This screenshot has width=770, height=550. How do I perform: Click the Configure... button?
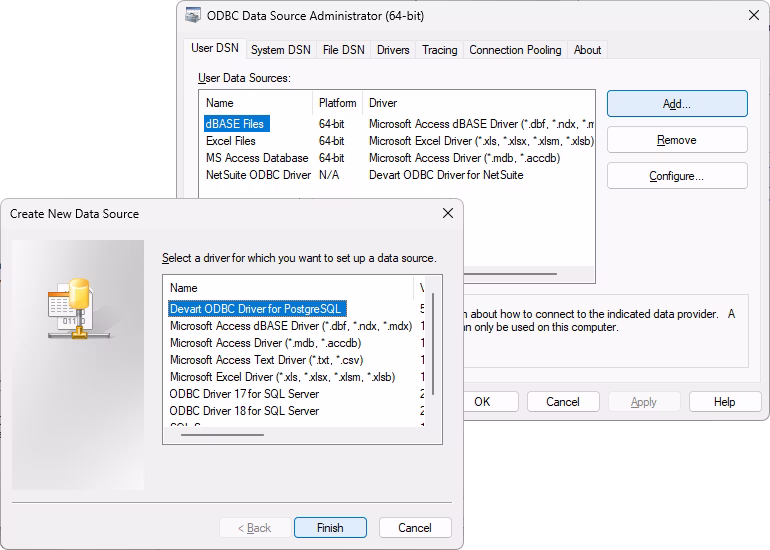(677, 176)
